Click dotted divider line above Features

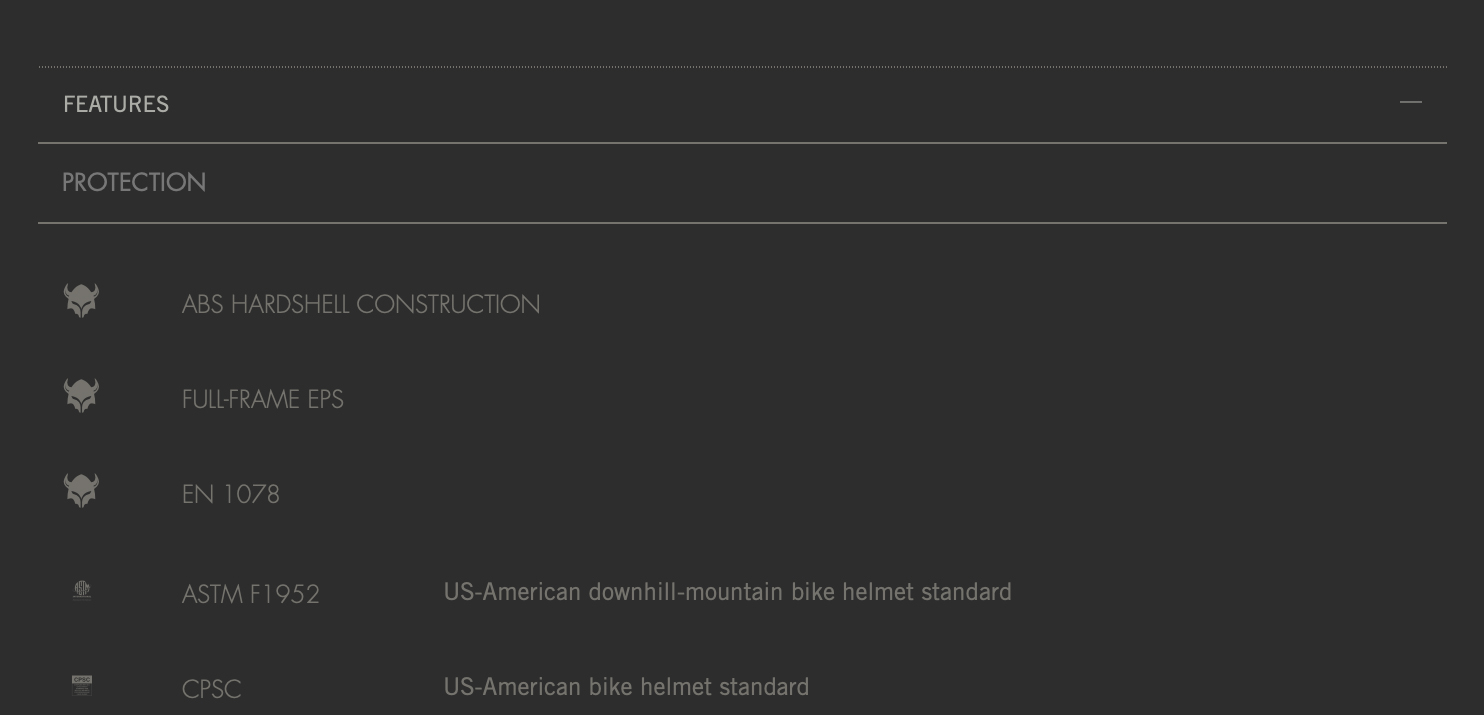(742, 67)
